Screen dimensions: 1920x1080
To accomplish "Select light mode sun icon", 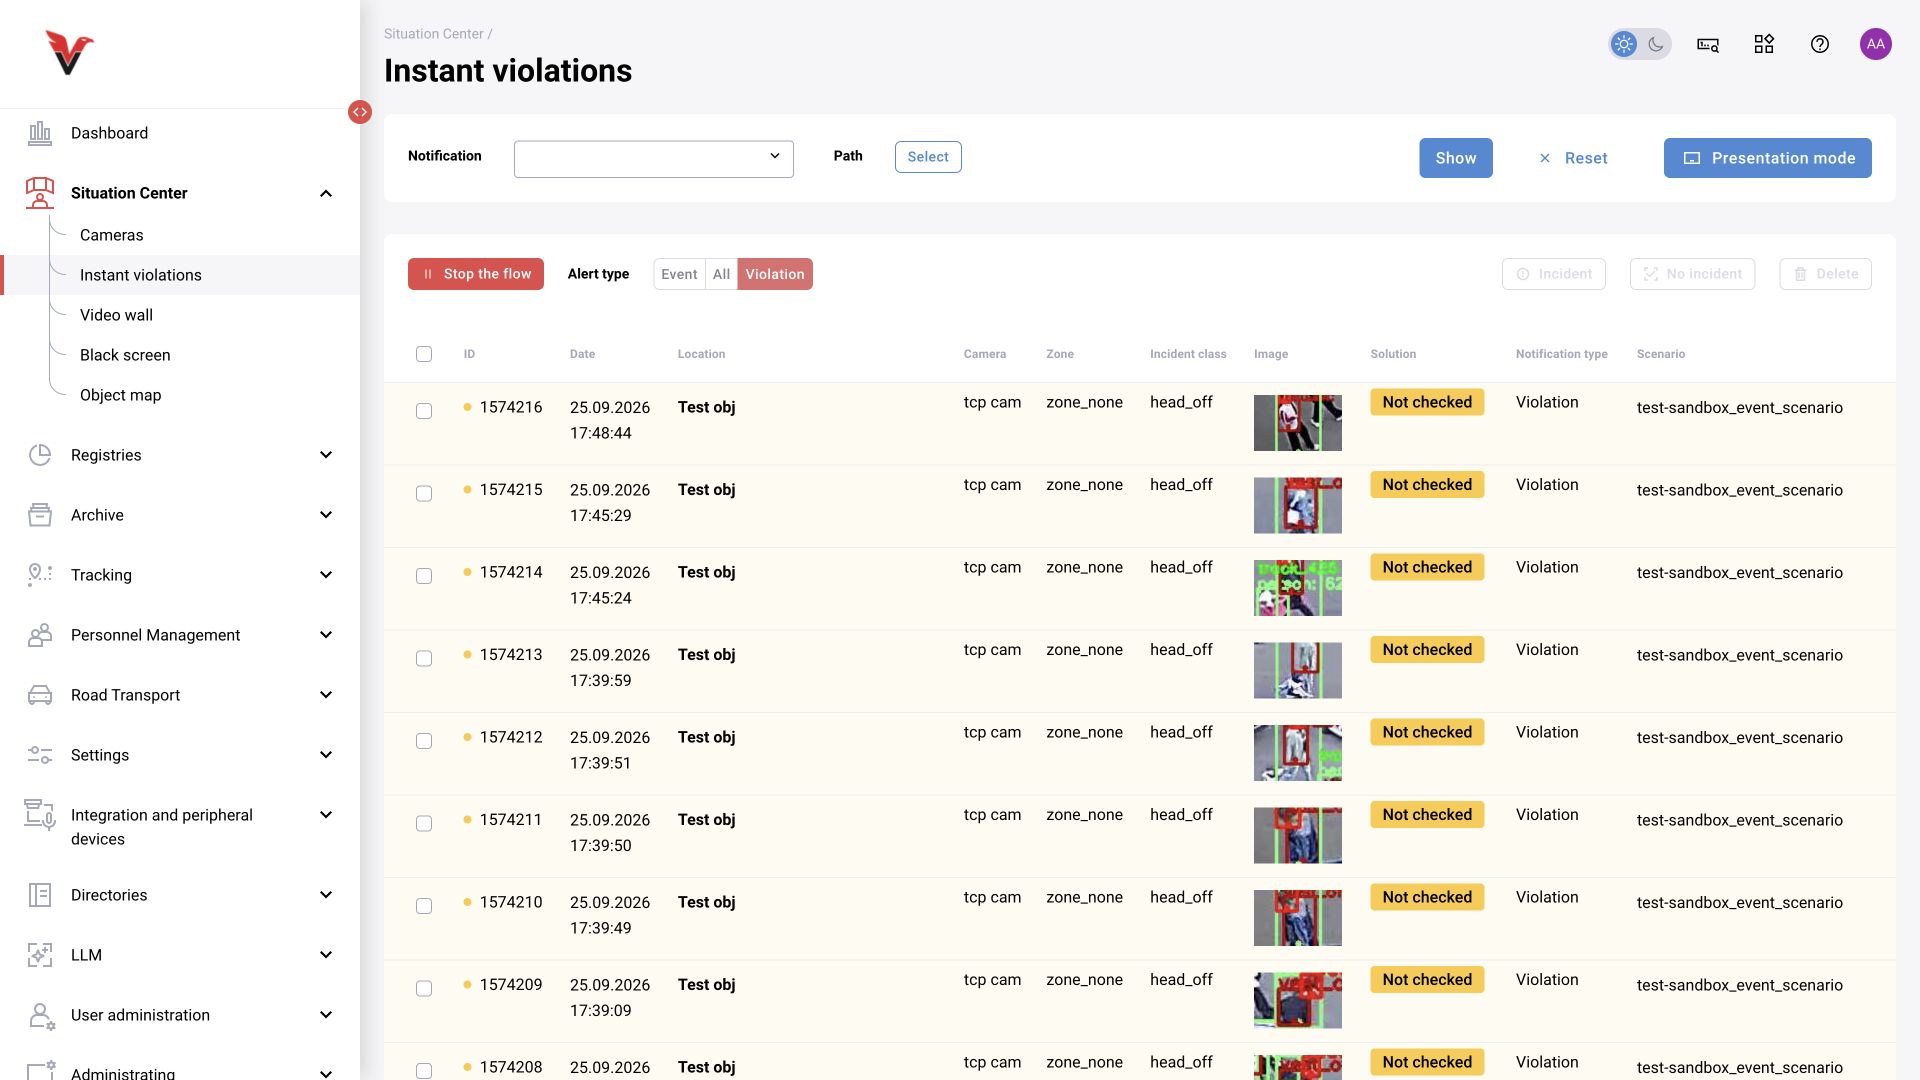I will click(1624, 44).
